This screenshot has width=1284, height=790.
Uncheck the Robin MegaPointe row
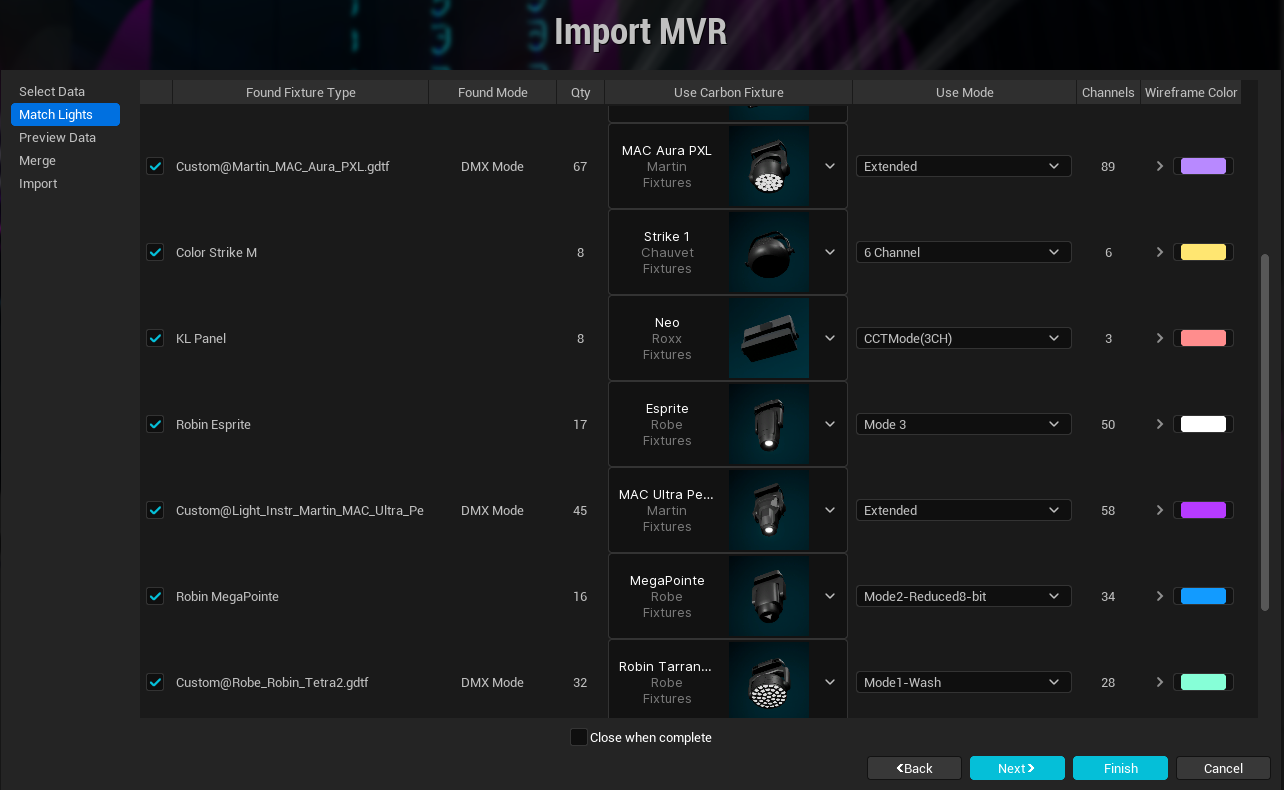155,596
